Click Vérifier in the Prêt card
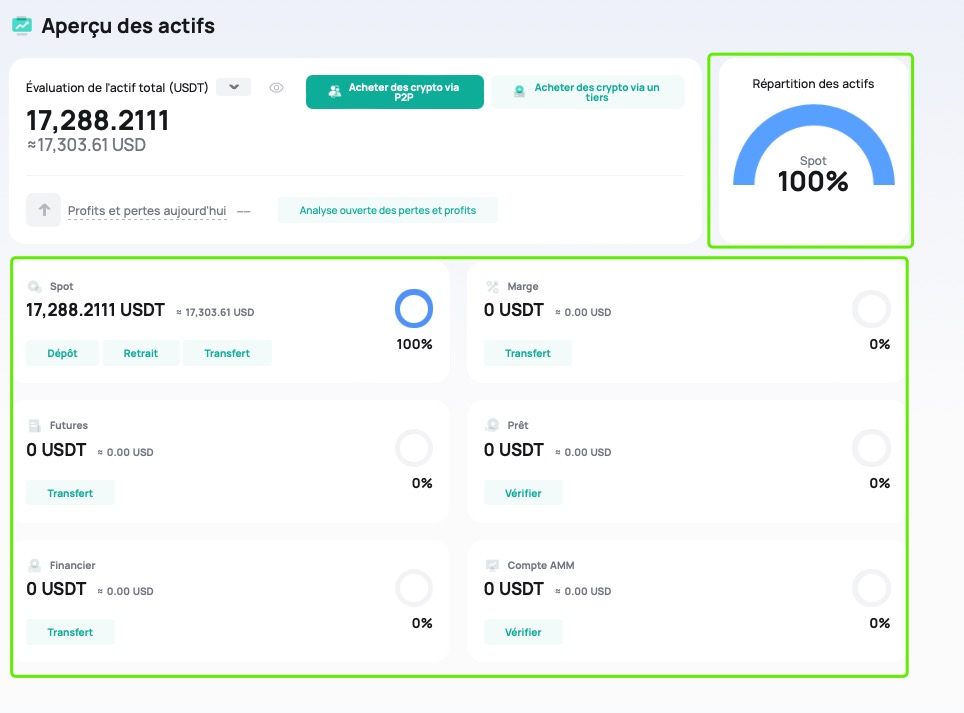964x713 pixels. [x=523, y=492]
